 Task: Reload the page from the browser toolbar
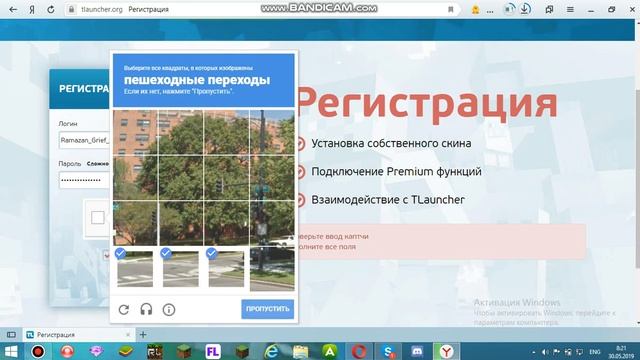coord(51,9)
